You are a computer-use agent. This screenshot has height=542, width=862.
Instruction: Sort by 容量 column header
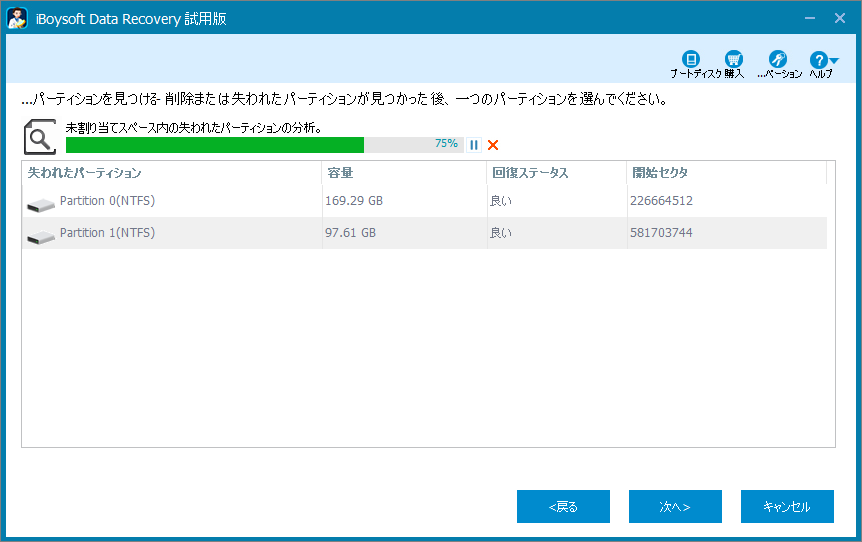click(x=404, y=173)
